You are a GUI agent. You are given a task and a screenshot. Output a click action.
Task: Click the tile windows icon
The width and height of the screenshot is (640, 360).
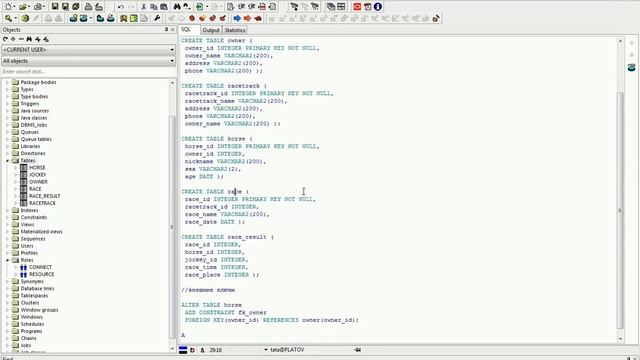pos(341,7)
